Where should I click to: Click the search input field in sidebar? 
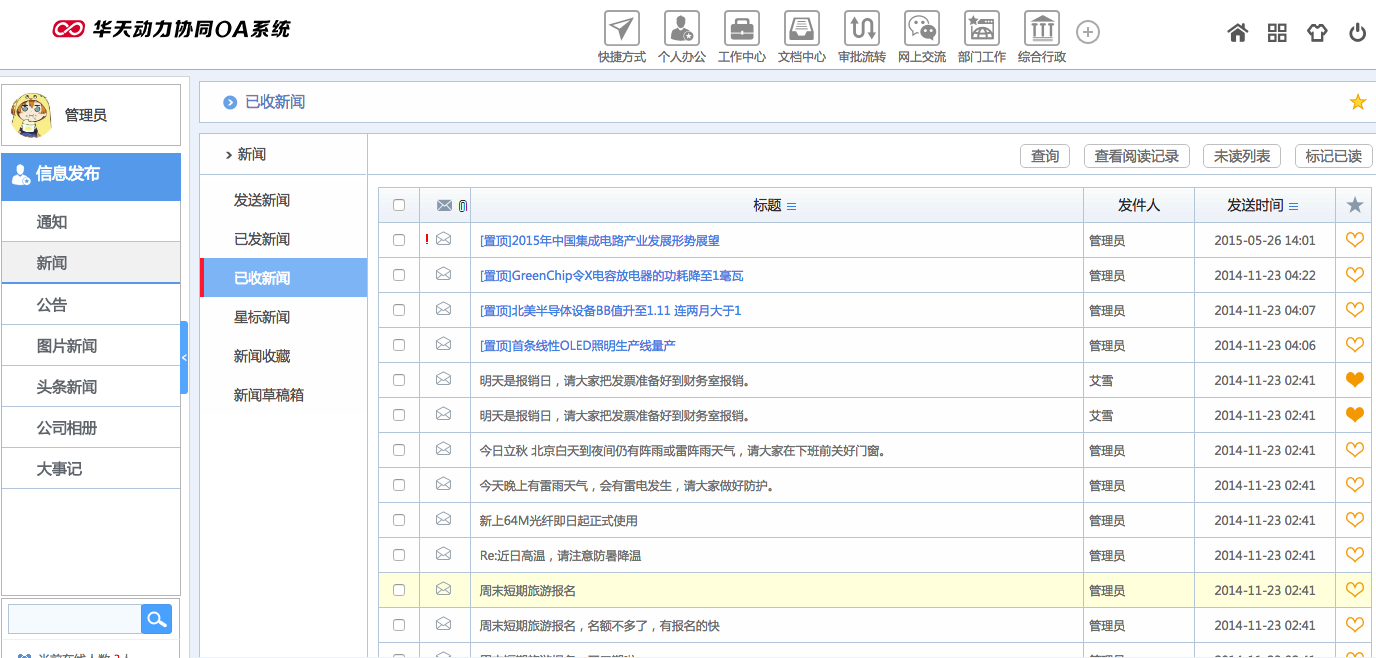click(x=75, y=620)
